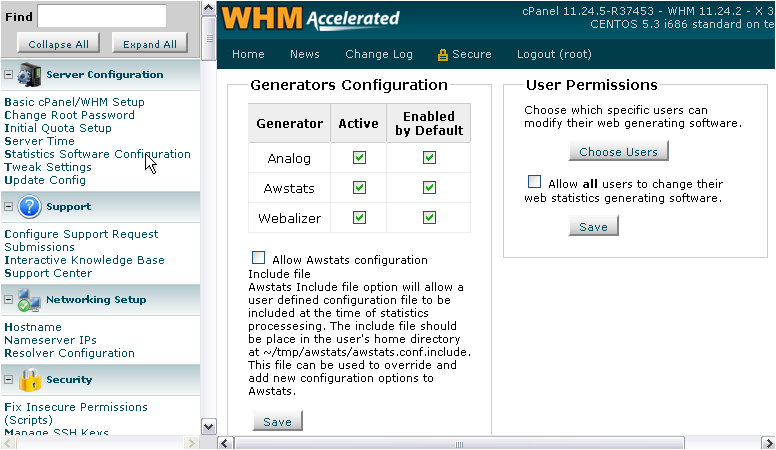Open Configure Support Request Submissions link

pyautogui.click(x=81, y=240)
